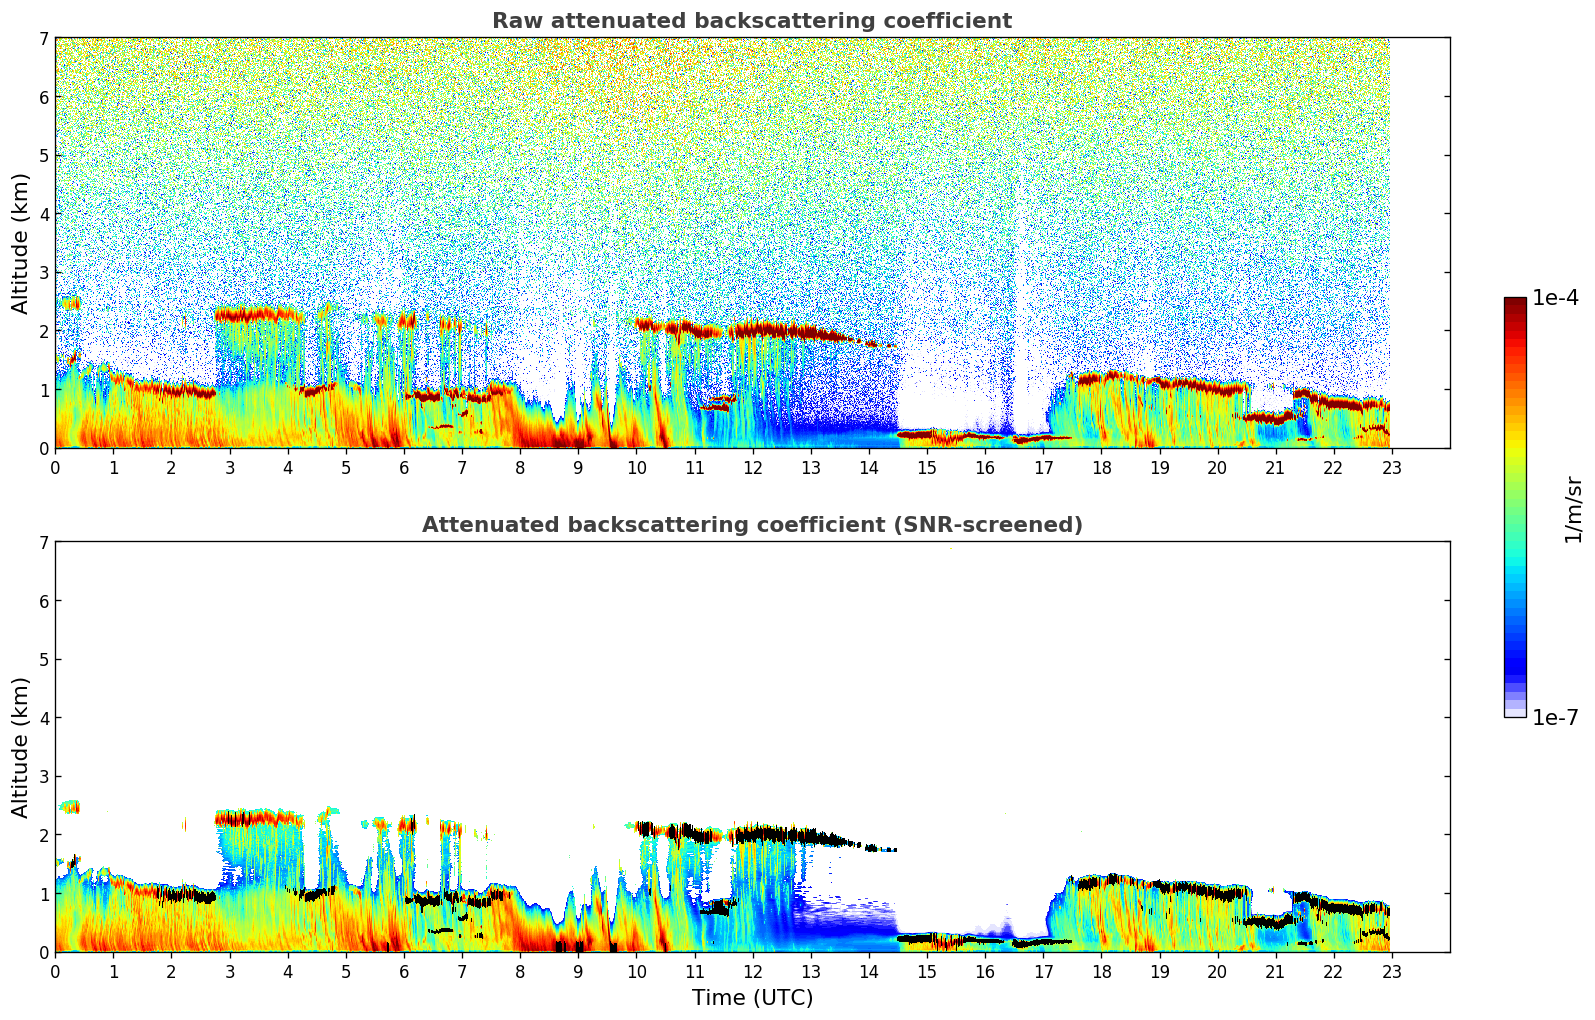Screen dimensions: 1595x1020
Task: Click altitude tick '5' on the raw plot
Action: [x=43, y=156]
